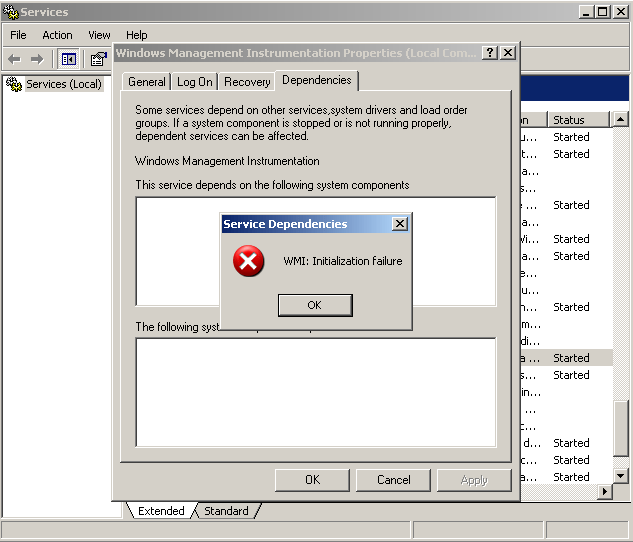Click the Forward arrow in Services toolbar
The image size is (633, 542).
coord(37,60)
